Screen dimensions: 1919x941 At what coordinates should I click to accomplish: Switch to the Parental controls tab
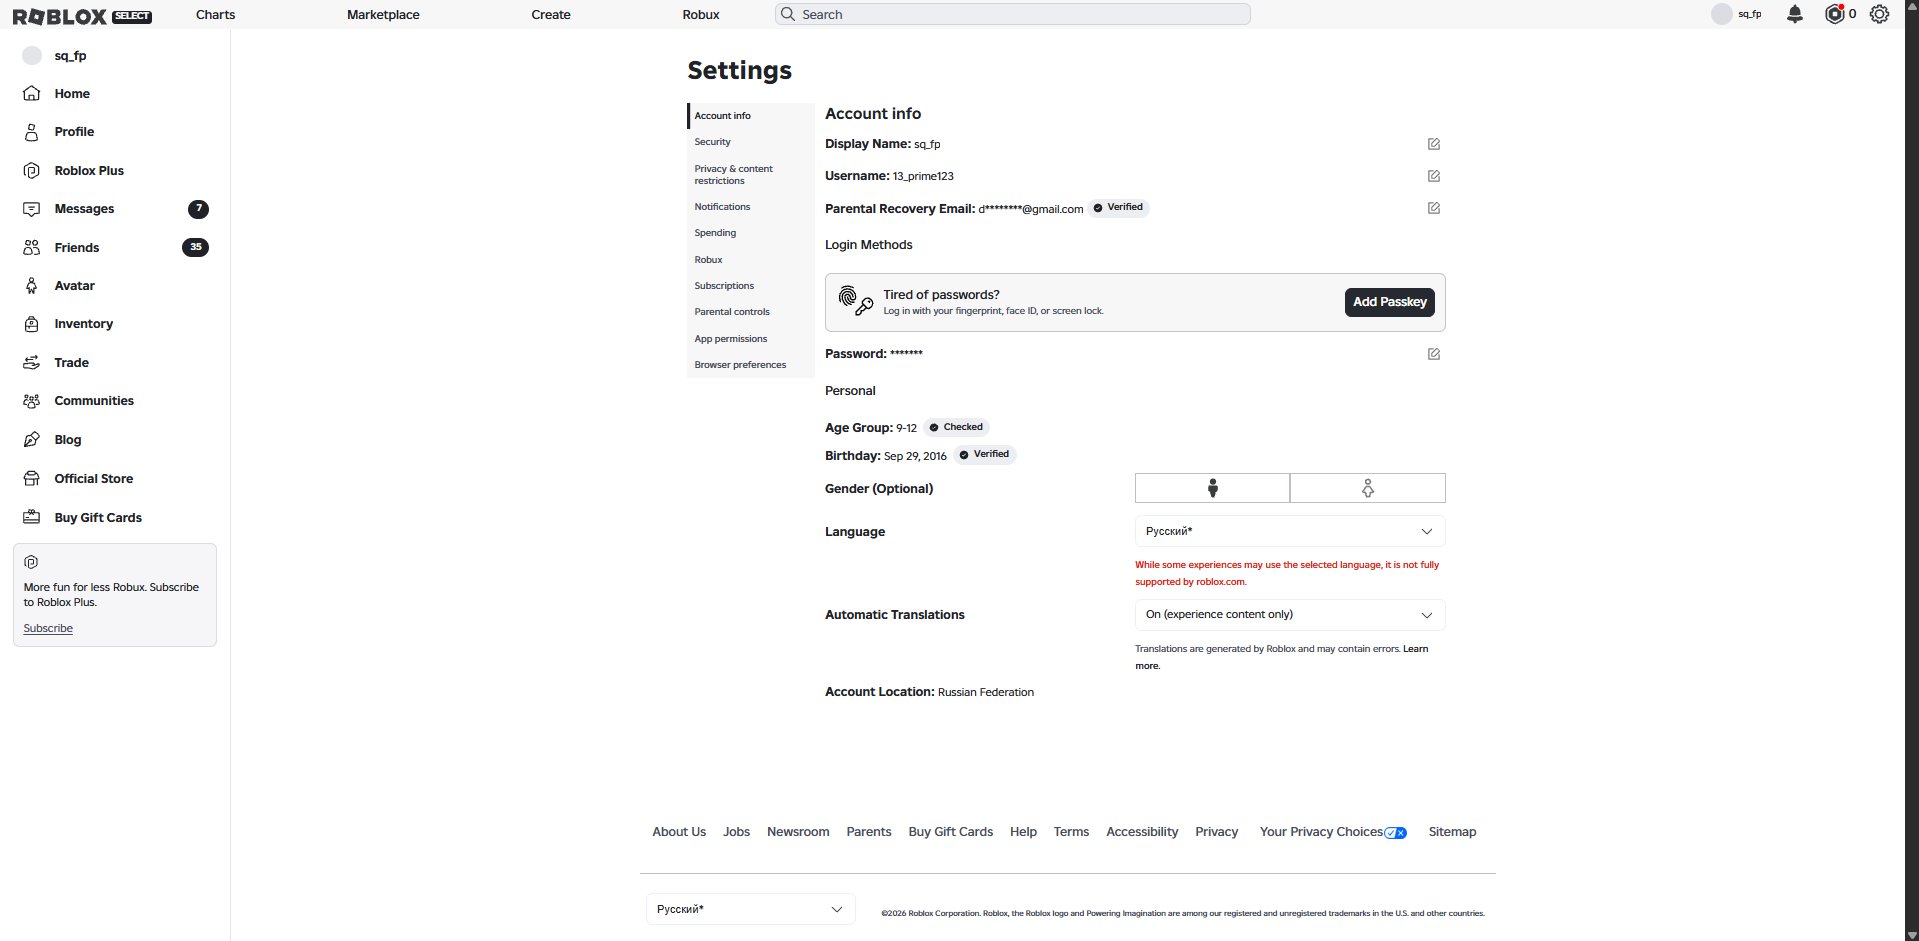pyautogui.click(x=751, y=312)
